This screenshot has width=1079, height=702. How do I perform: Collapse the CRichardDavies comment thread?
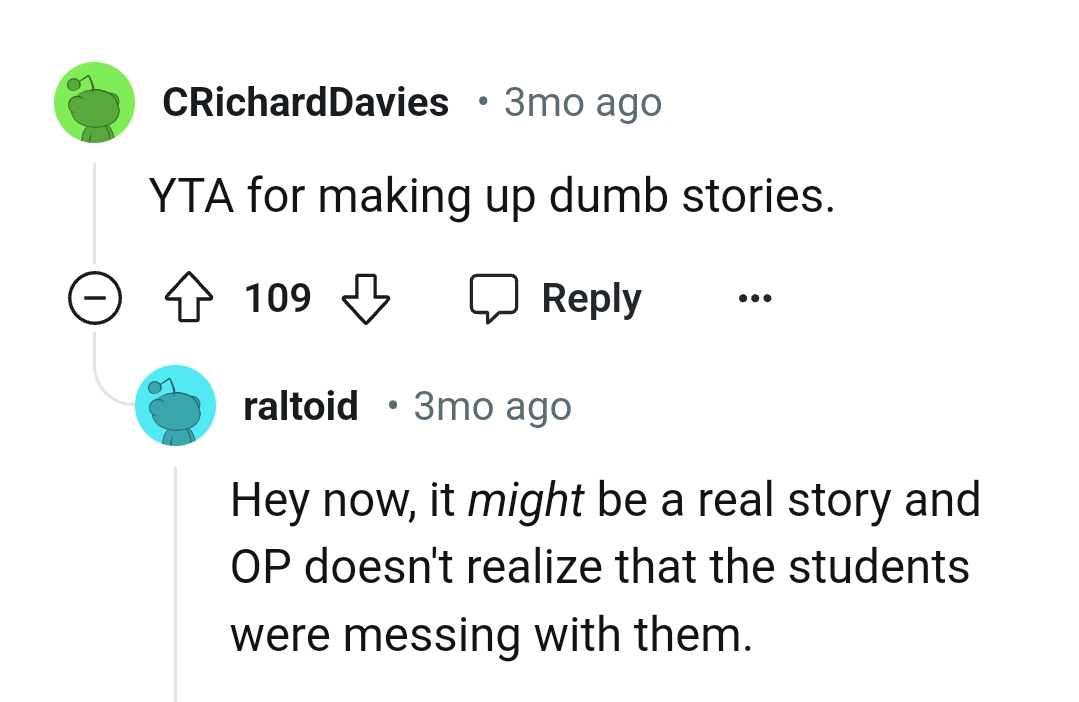click(95, 297)
